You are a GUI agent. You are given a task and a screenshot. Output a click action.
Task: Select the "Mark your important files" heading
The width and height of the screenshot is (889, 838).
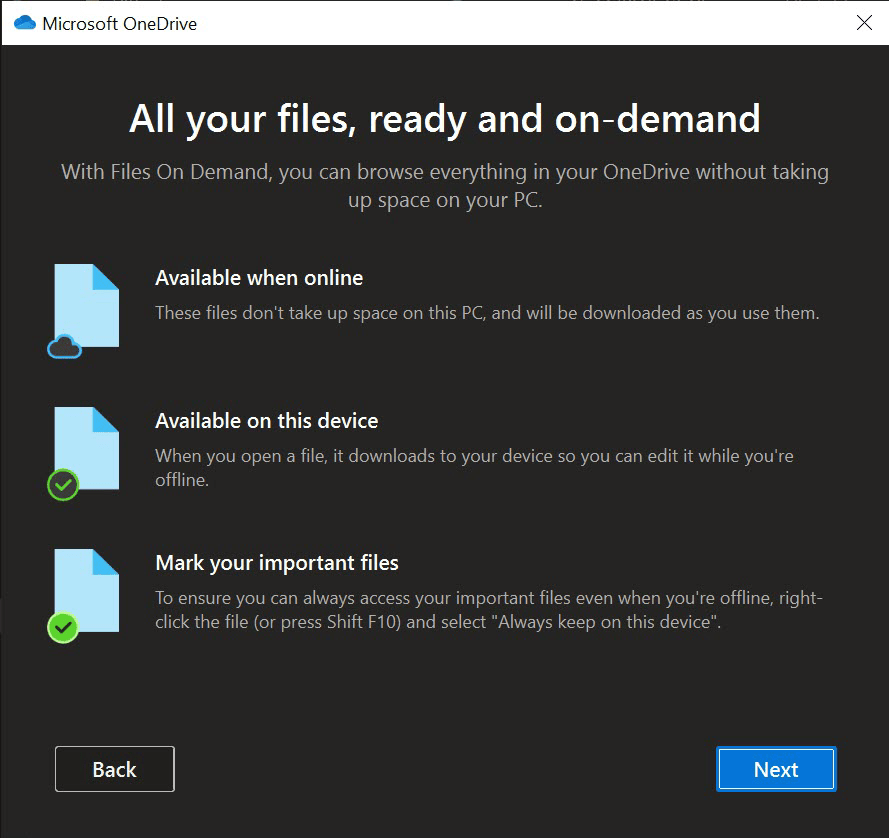click(276, 563)
